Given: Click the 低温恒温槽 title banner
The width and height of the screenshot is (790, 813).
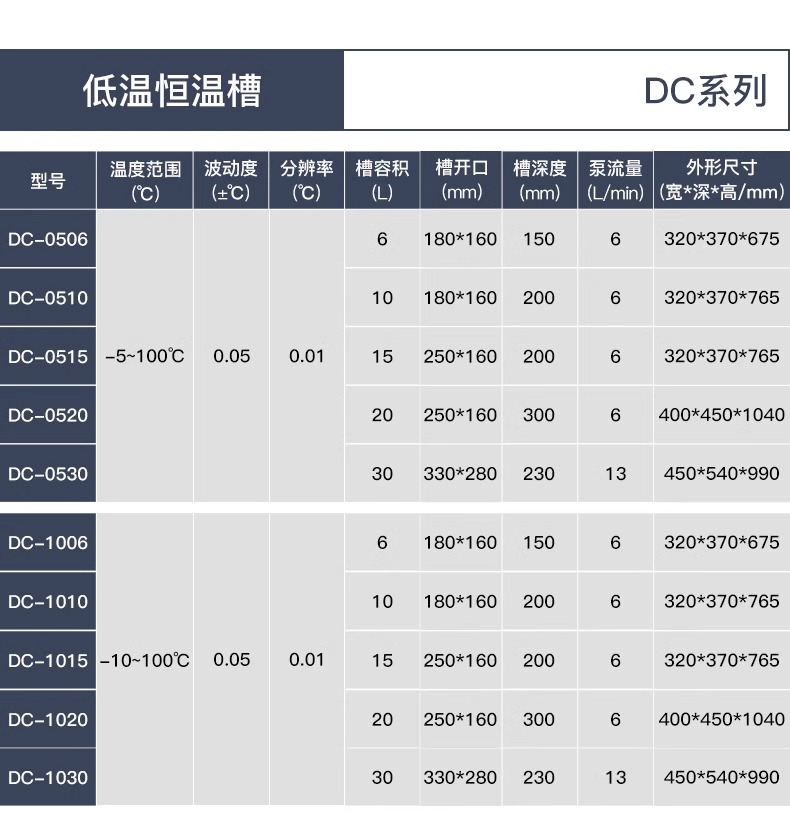Looking at the screenshot, I should (172, 91).
